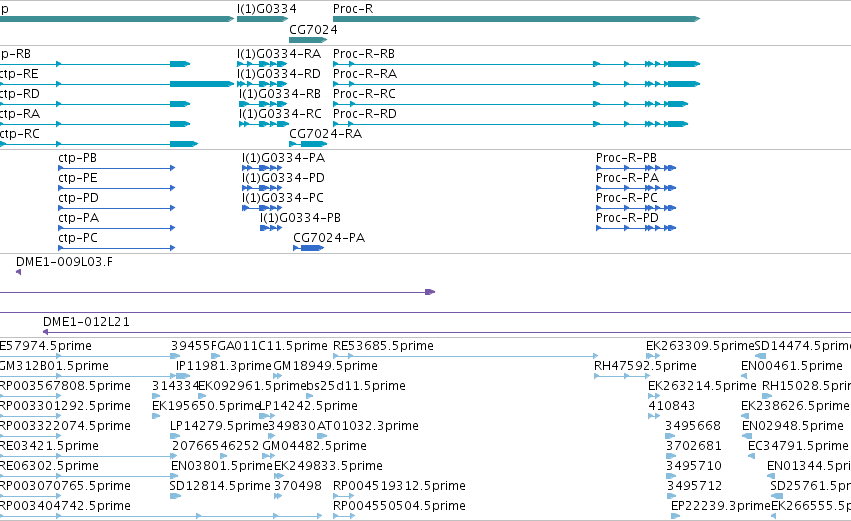This screenshot has width=851, height=521.
Task: Click the ctp-PB protein label
Action: click(77, 158)
